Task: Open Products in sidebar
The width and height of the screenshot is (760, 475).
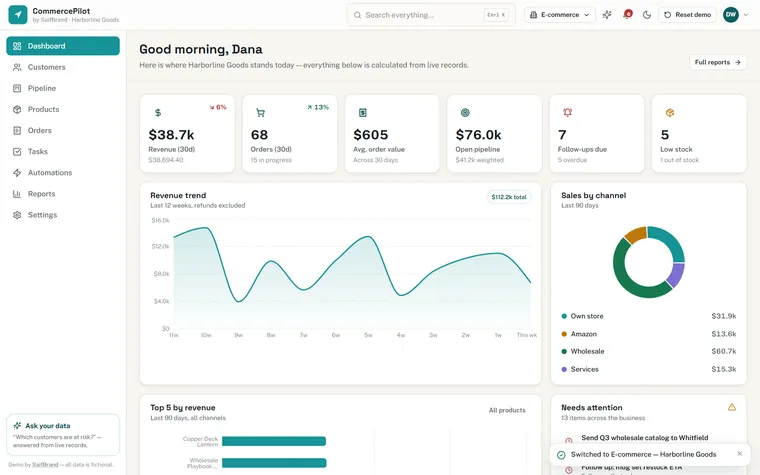Action: coord(63,109)
